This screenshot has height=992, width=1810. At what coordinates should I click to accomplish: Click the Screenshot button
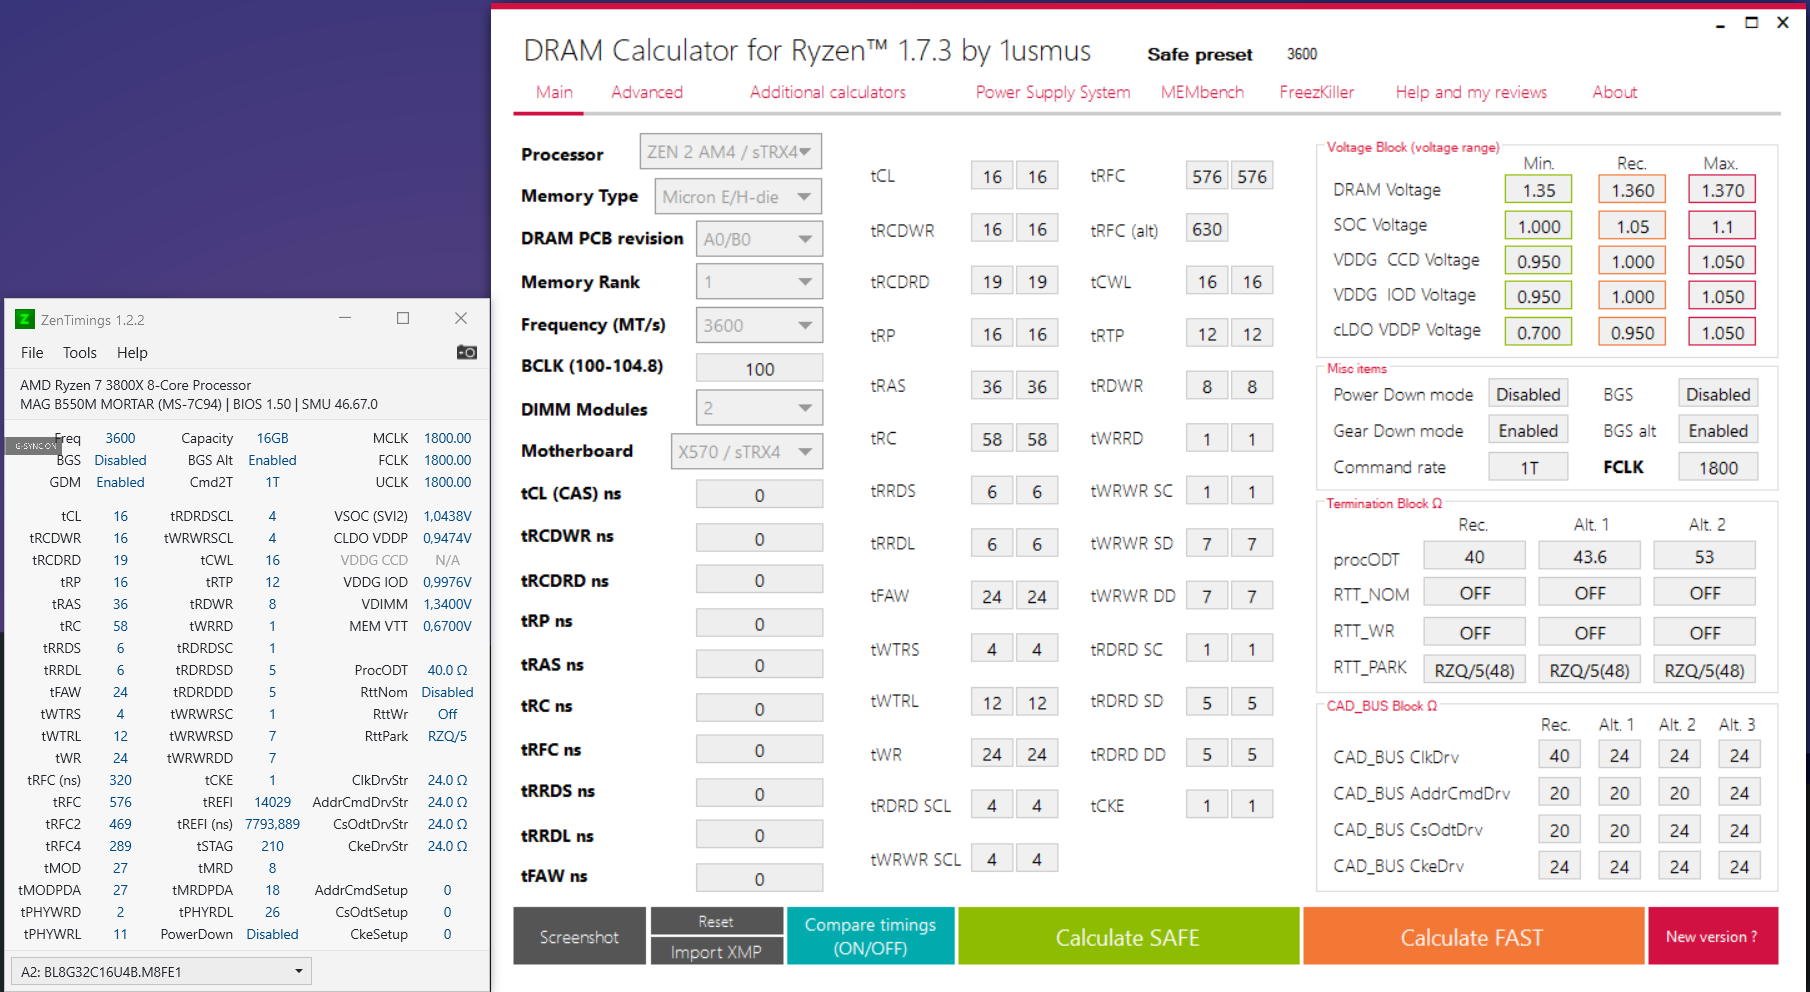click(579, 937)
